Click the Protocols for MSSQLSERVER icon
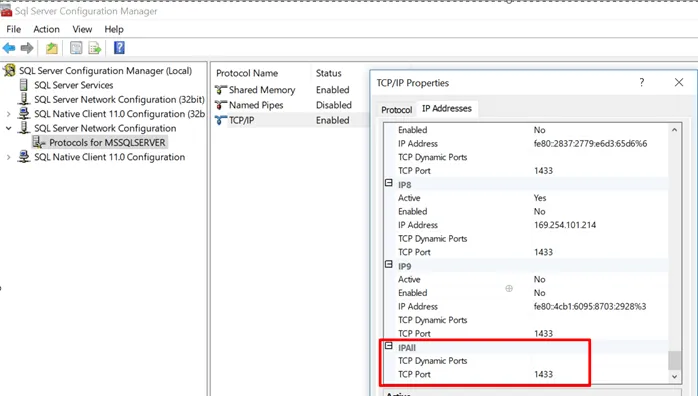Image resolution: width=698 pixels, height=396 pixels. click(39, 142)
